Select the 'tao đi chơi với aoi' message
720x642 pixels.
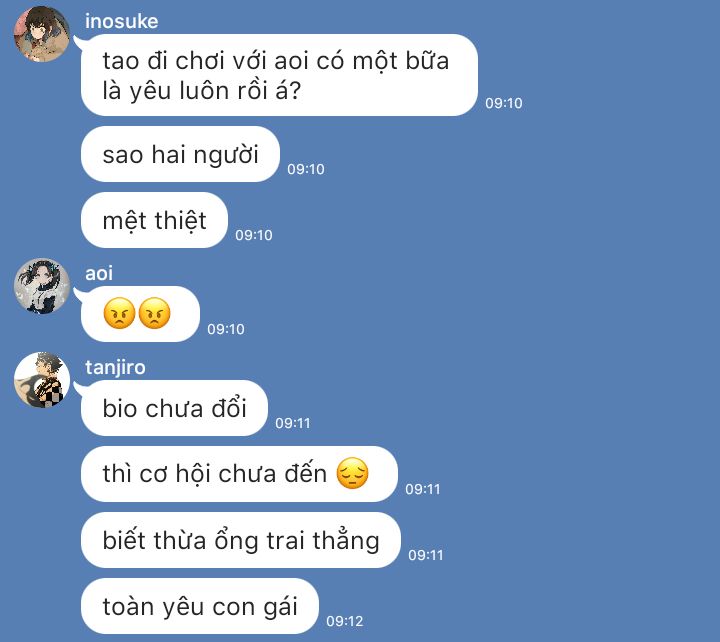pyautogui.click(x=279, y=75)
